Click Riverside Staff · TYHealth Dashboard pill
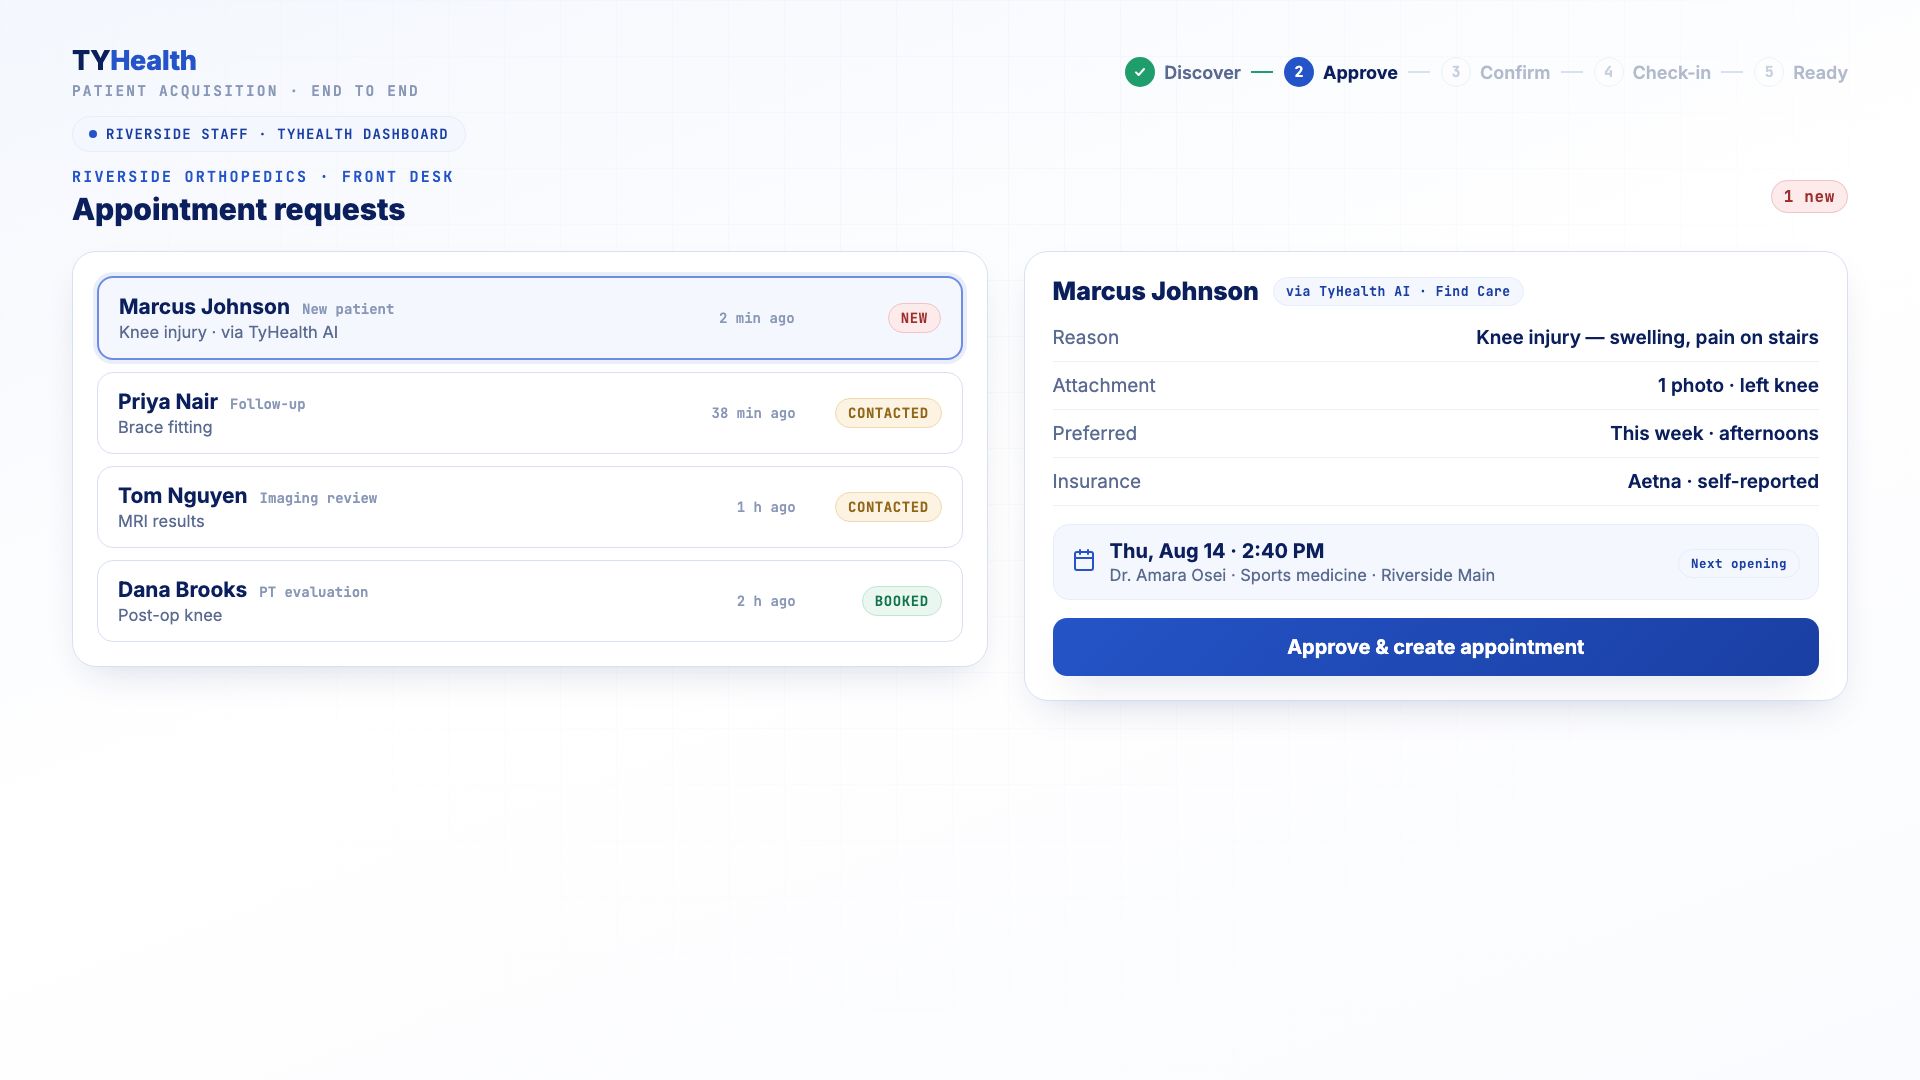This screenshot has width=1920, height=1080. coord(268,134)
